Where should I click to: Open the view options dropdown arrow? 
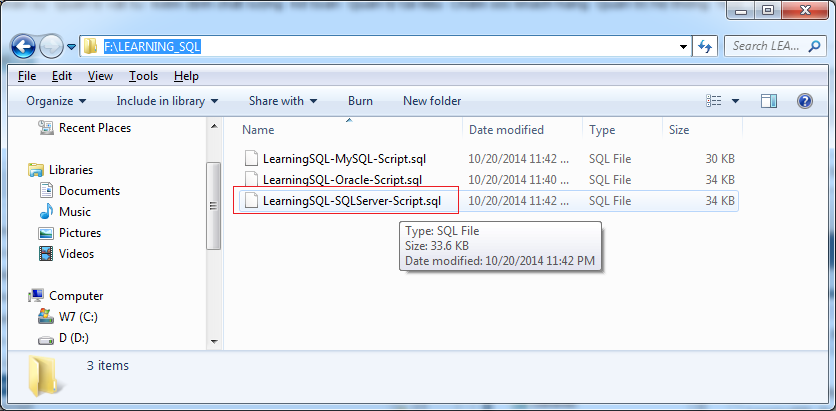(x=735, y=101)
